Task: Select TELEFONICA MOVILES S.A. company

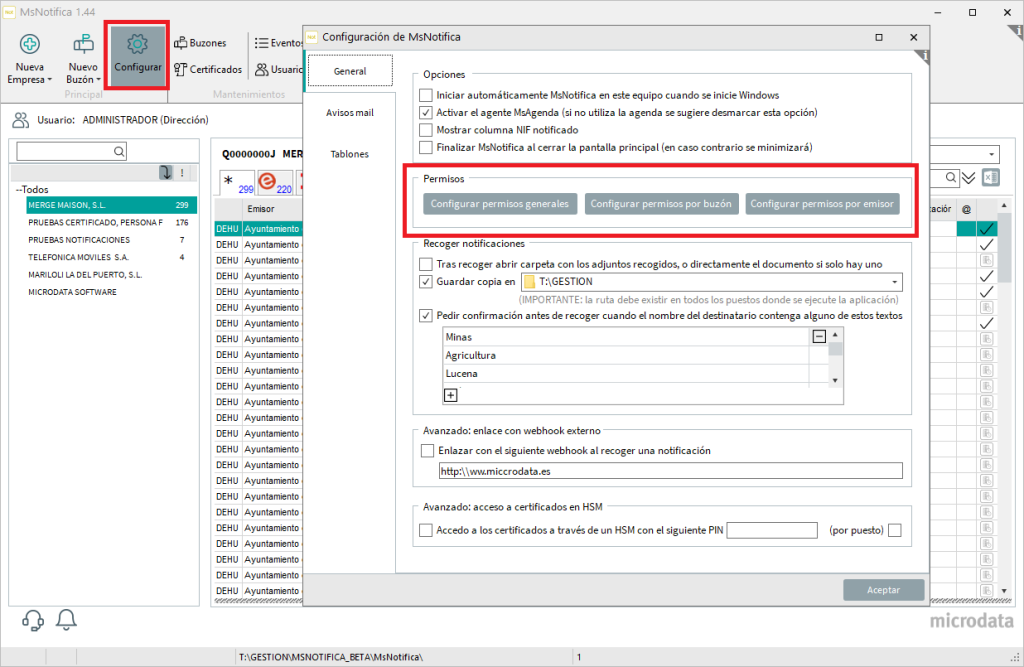Action: pos(111,257)
